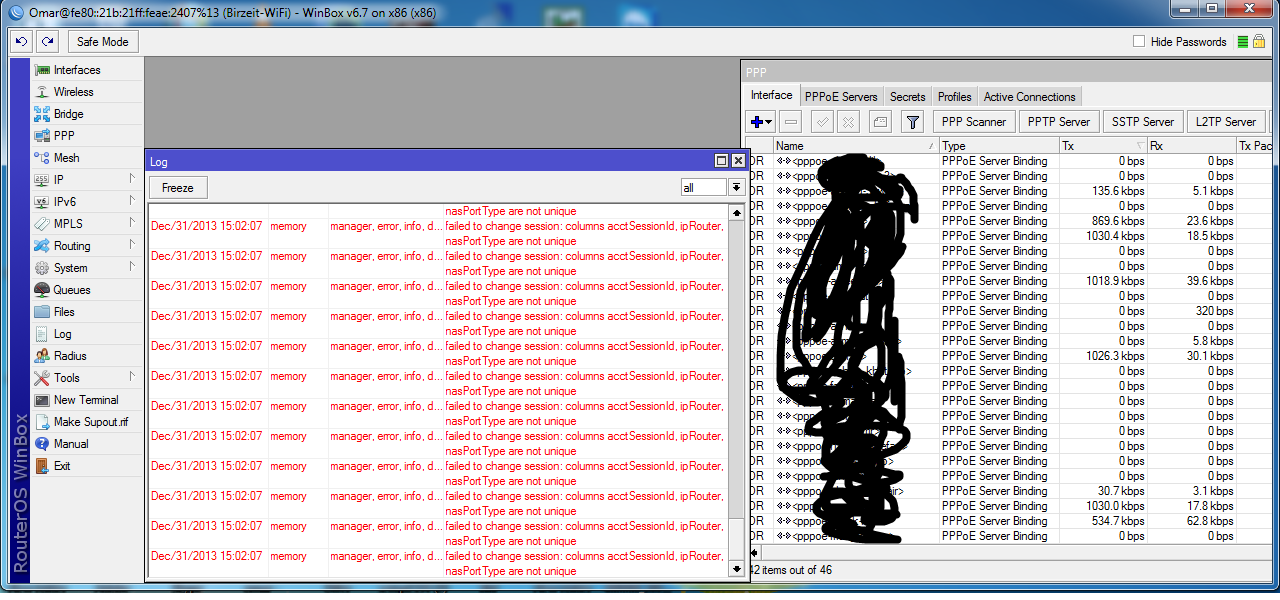
Task: Open the Bridge menu entry
Action: 68,114
